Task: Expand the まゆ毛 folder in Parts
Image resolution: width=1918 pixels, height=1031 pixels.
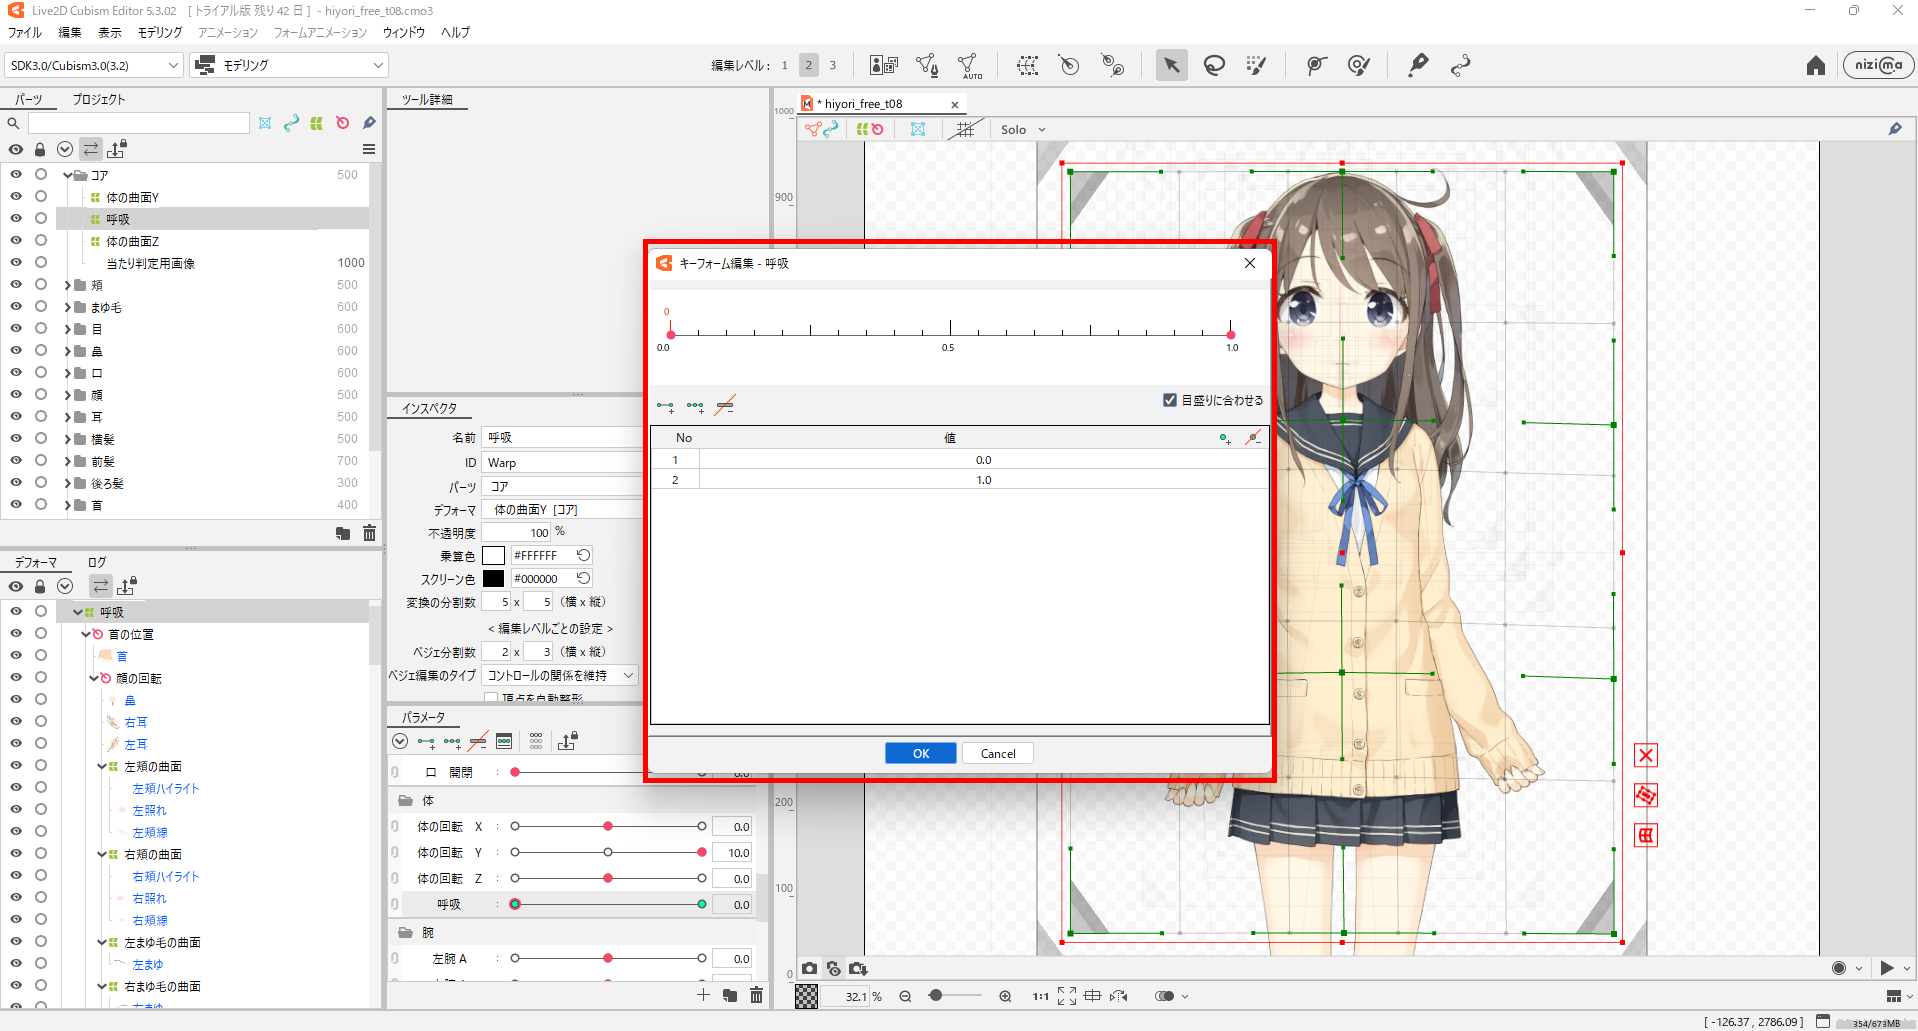Action: [67, 307]
